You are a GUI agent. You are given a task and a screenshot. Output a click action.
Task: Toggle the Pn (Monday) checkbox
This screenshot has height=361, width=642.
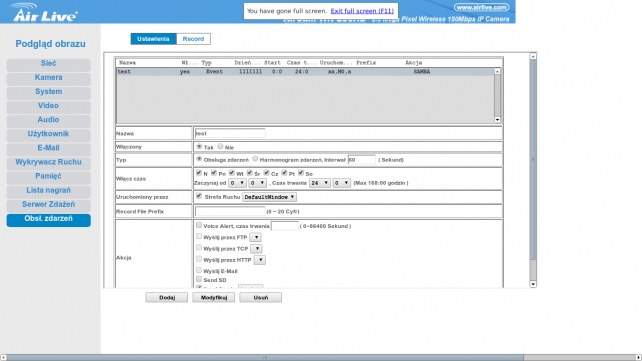(x=214, y=173)
